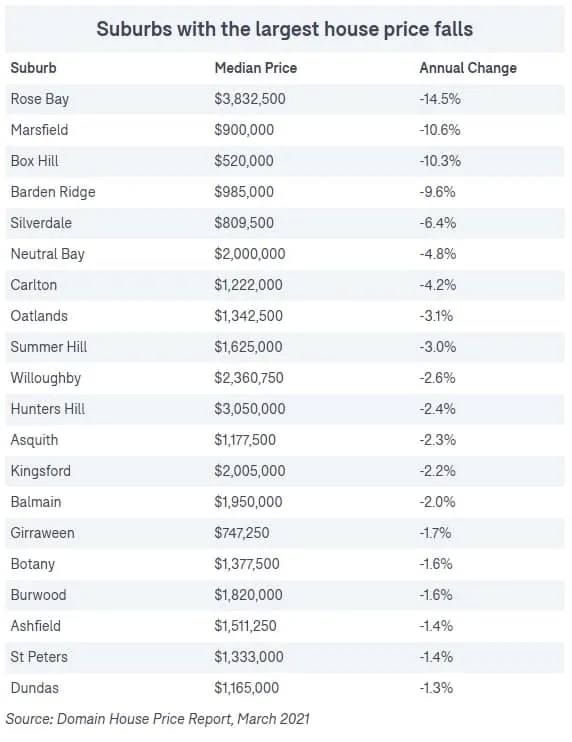Screen dimensions: 572x742
Task: Select the St Peters suburb cell
Action: point(39,657)
